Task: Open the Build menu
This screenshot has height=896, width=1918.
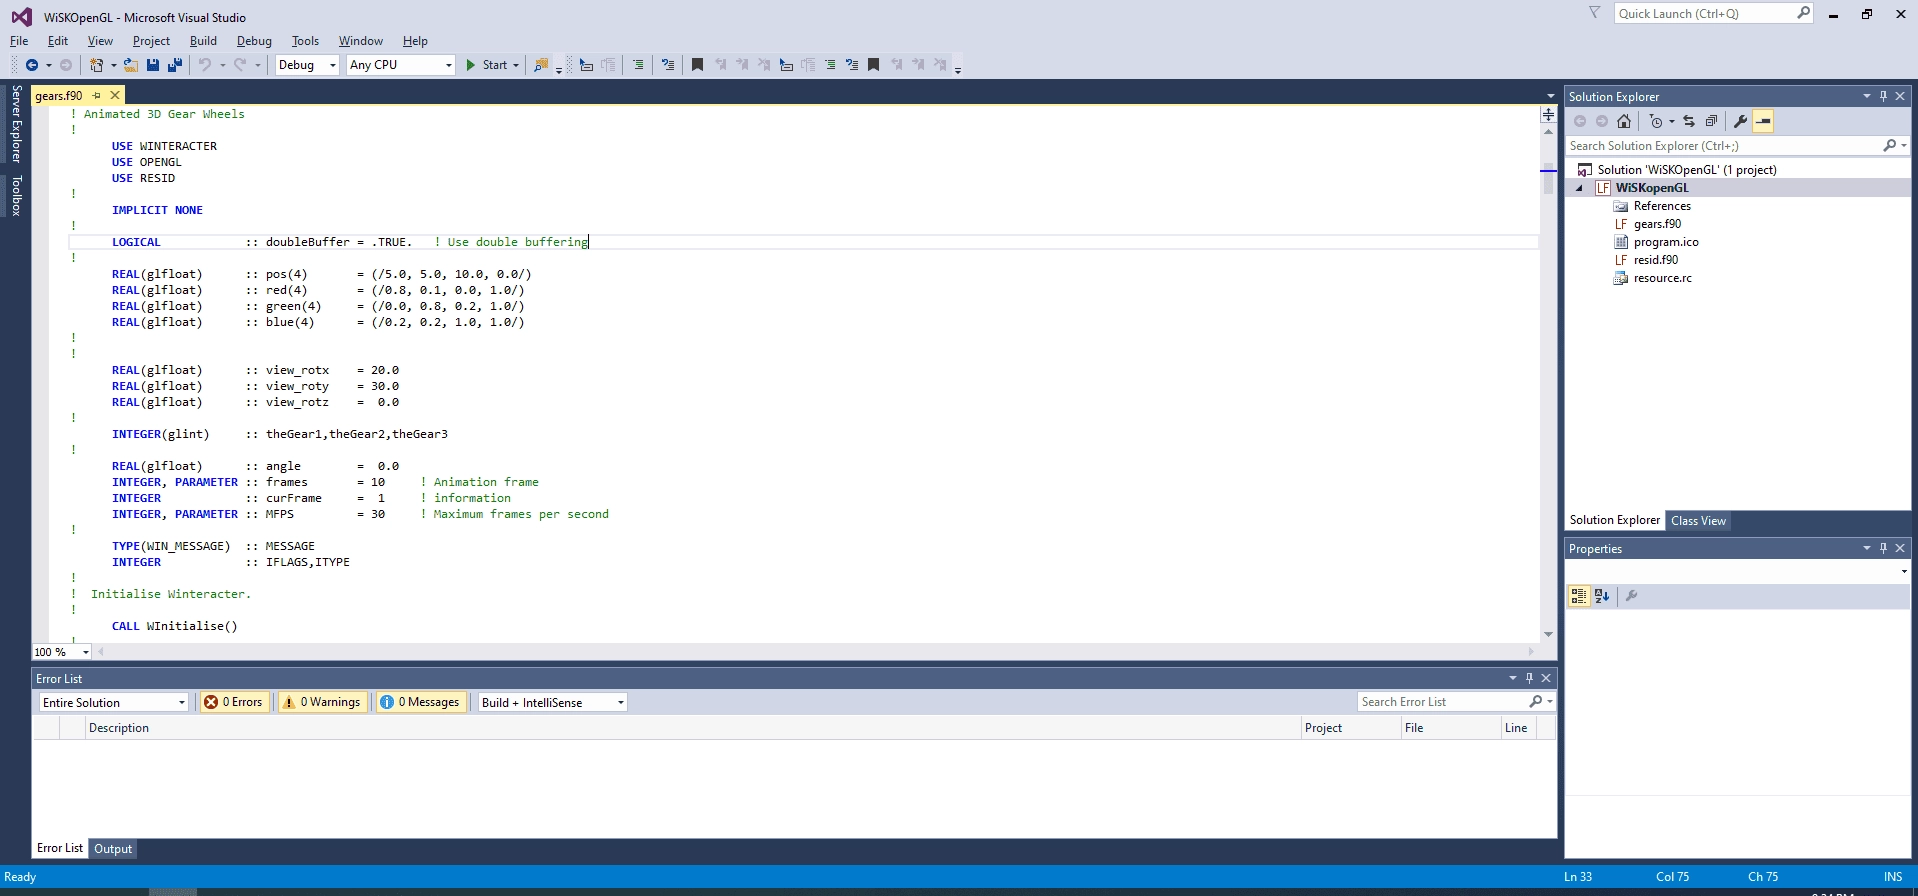Action: [x=203, y=41]
